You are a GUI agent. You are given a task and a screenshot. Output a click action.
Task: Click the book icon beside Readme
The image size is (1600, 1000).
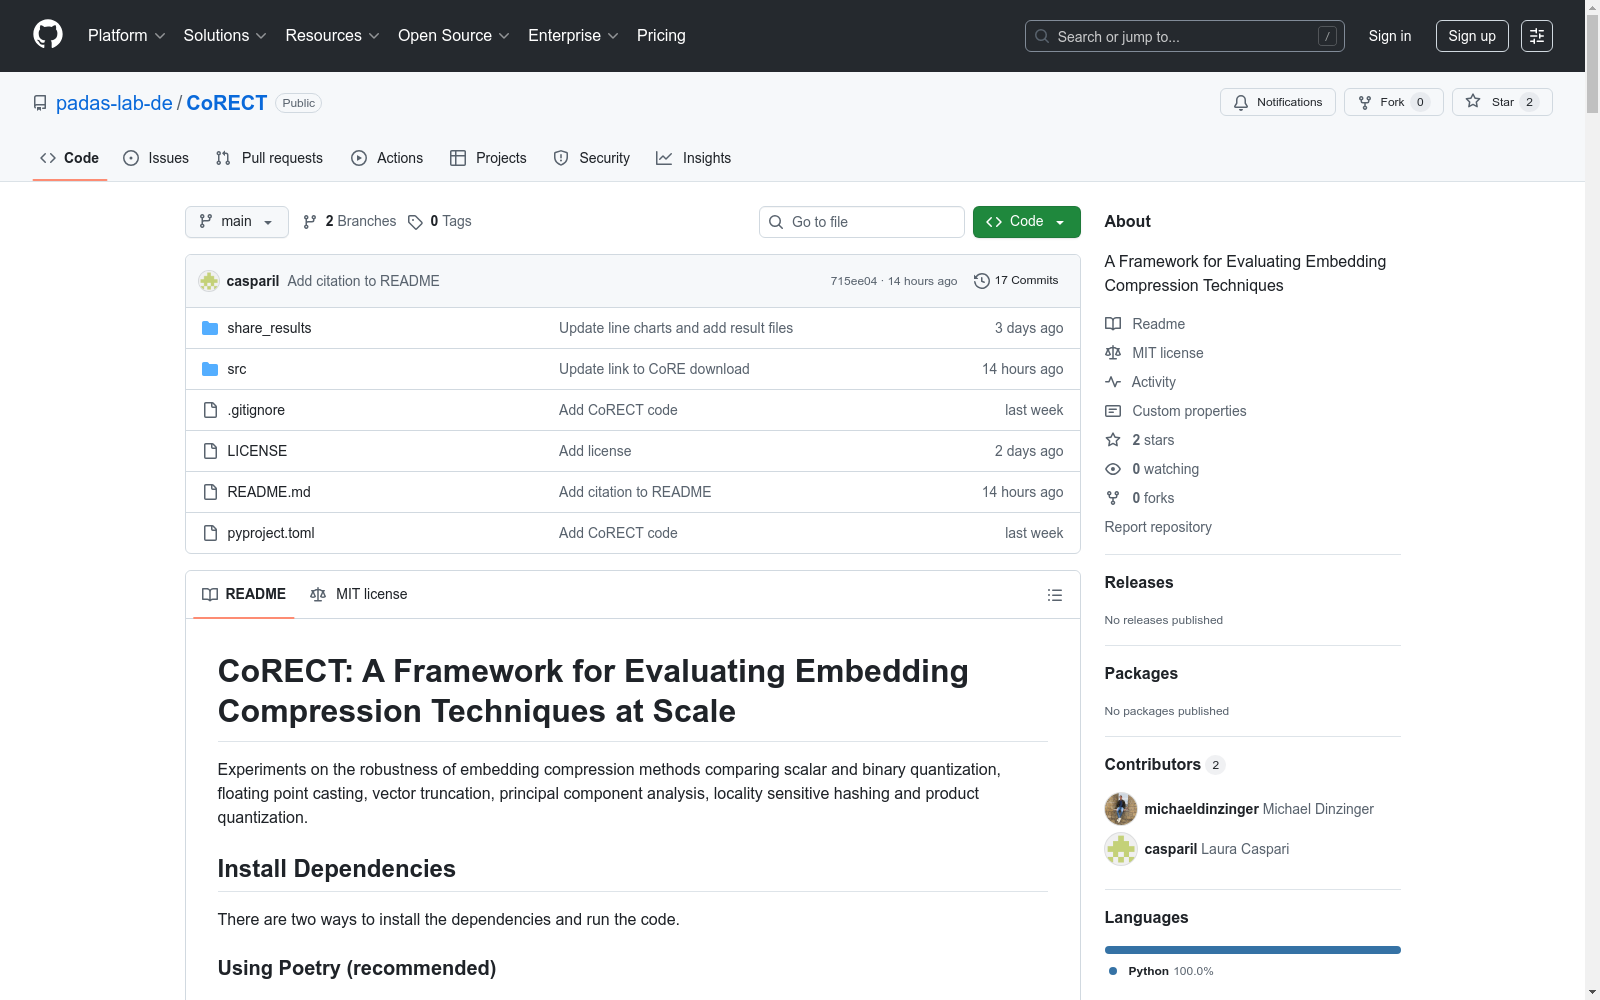(x=1113, y=324)
